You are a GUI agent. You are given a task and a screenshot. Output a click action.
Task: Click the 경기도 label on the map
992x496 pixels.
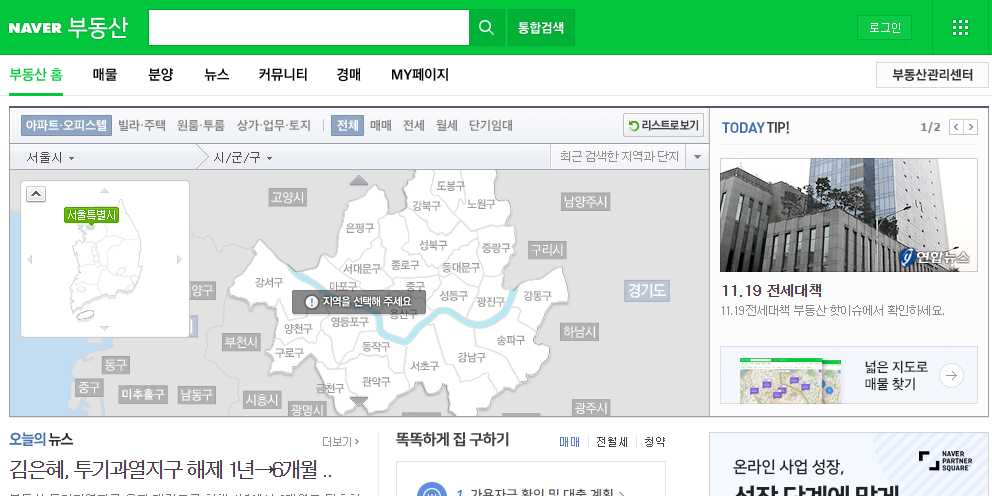[x=647, y=290]
